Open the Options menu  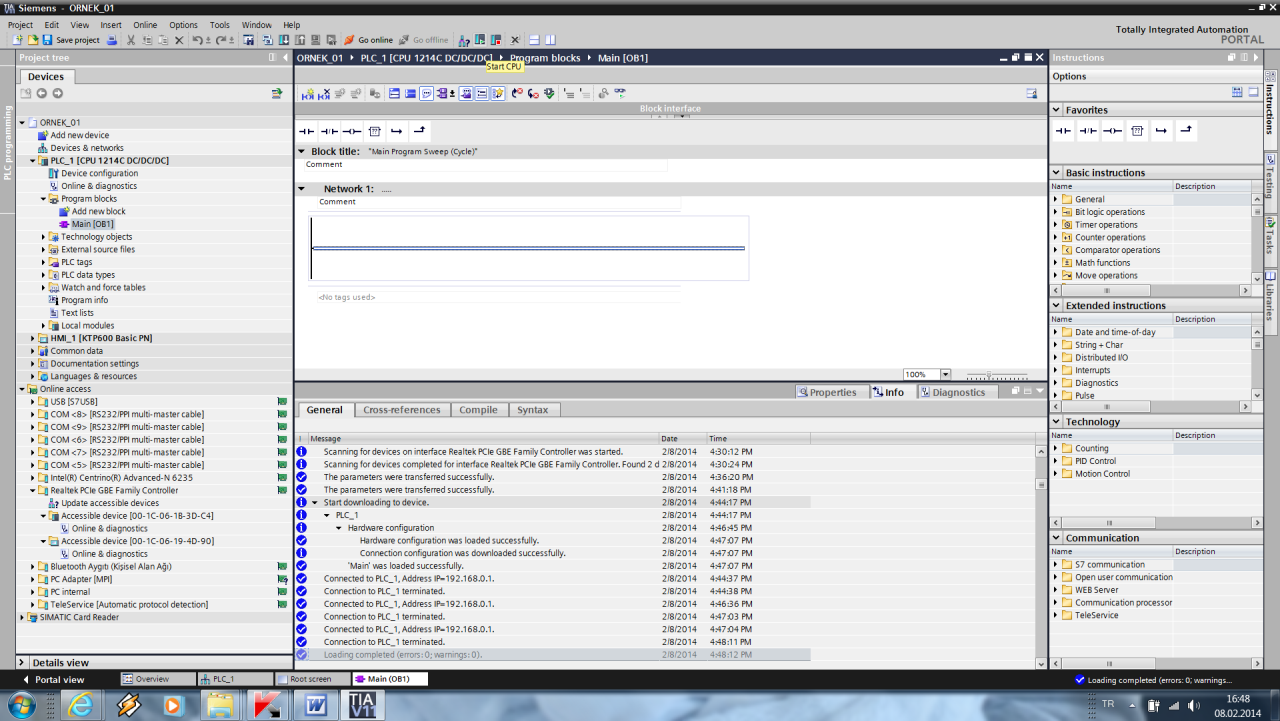pos(183,25)
